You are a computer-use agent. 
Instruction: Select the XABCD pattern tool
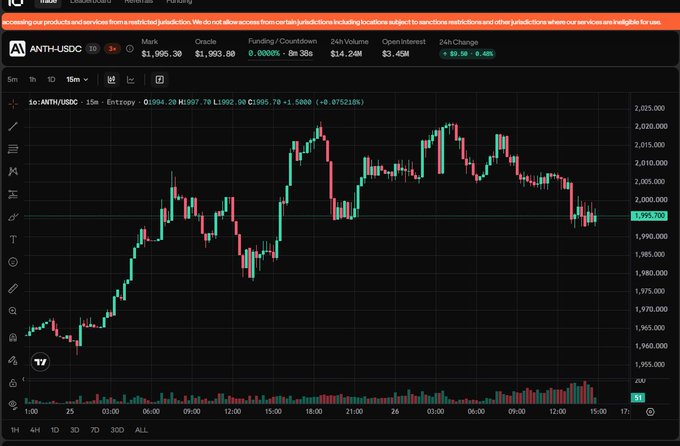pos(13,171)
